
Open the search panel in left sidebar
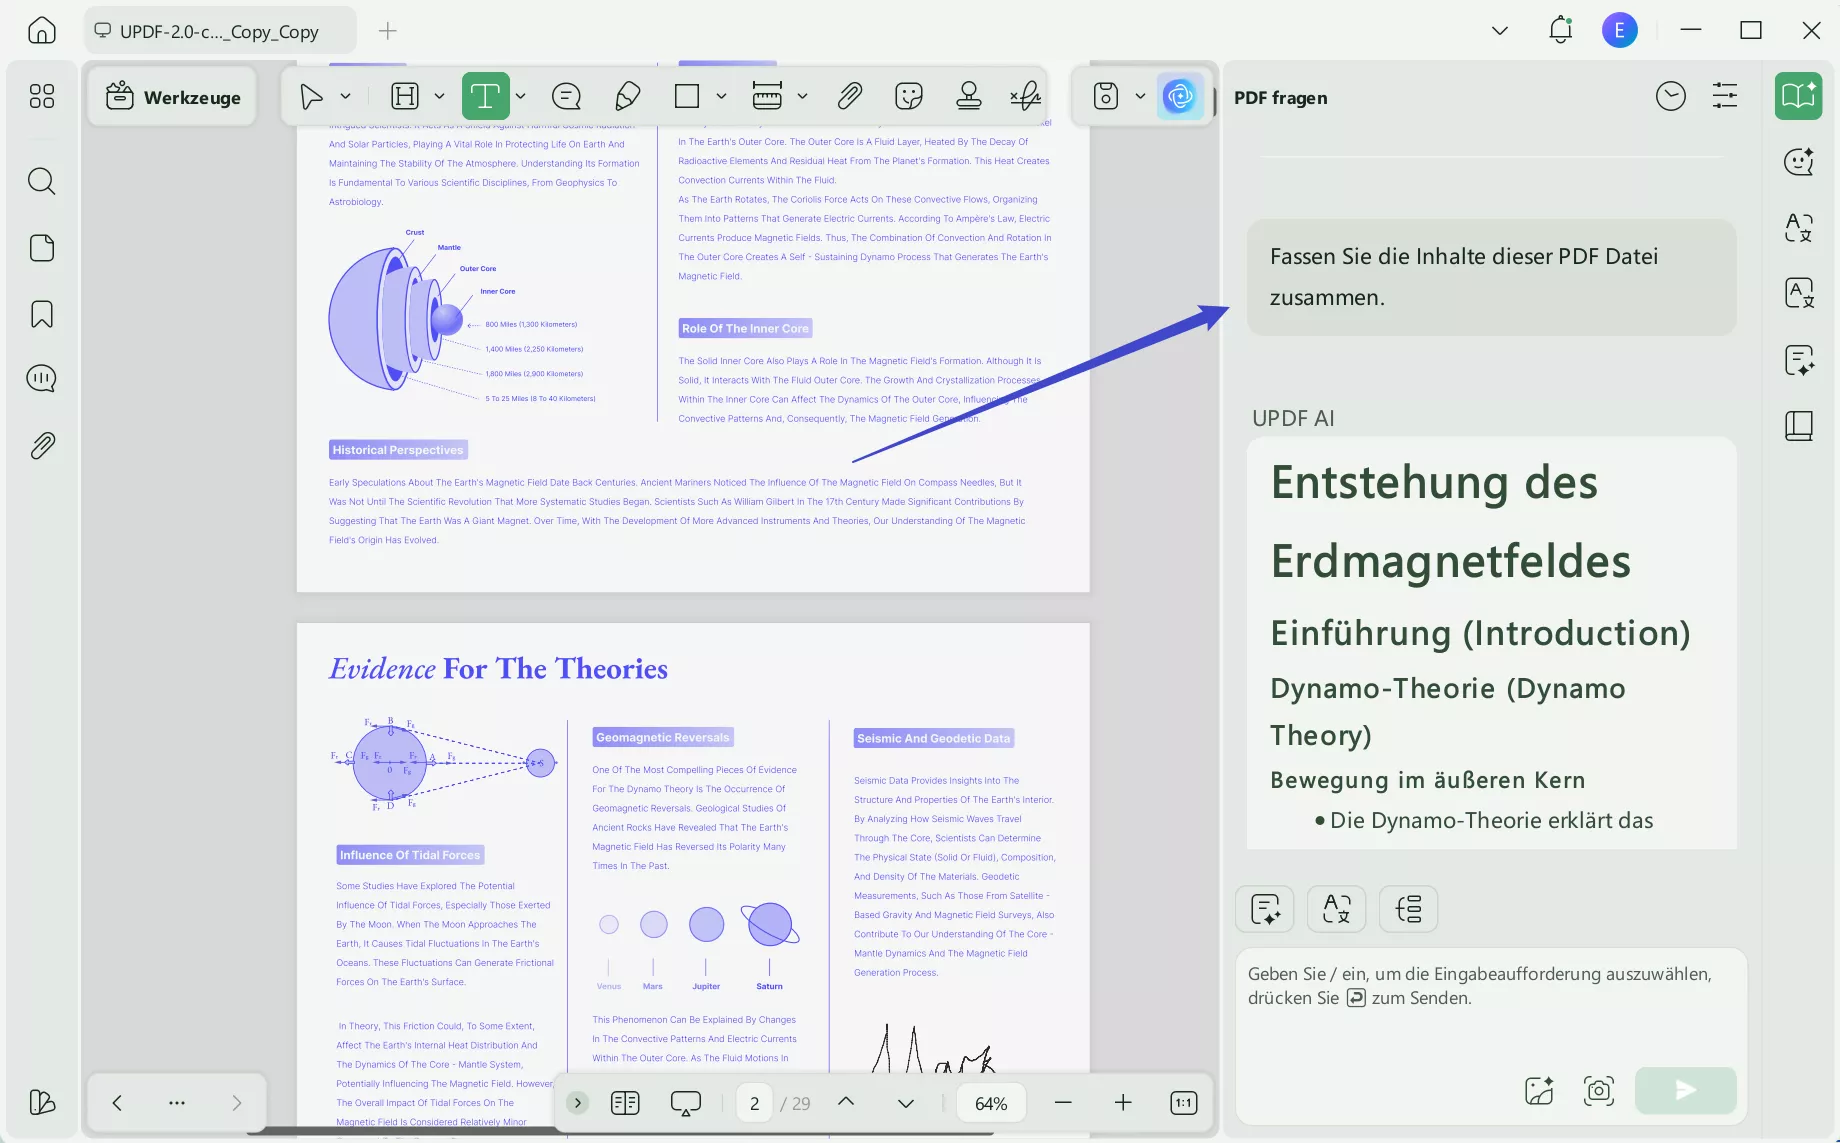coord(41,181)
